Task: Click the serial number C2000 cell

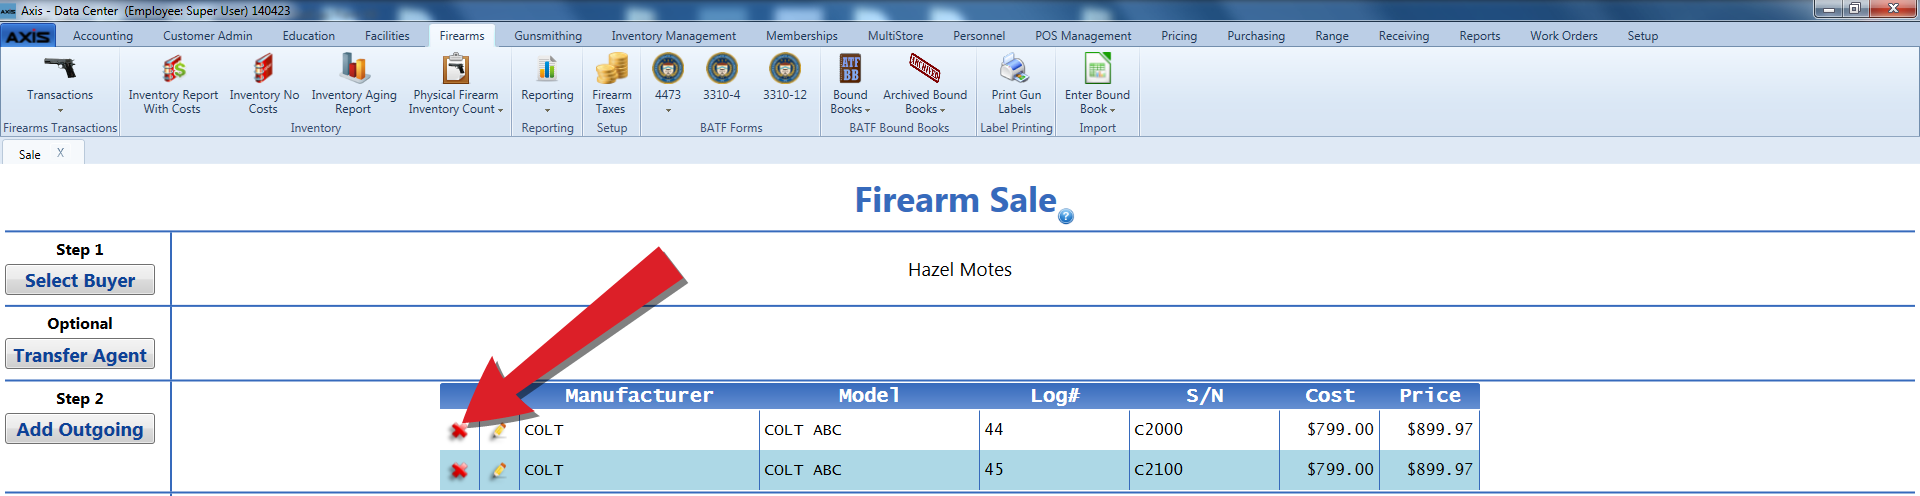Action: pyautogui.click(x=1205, y=430)
